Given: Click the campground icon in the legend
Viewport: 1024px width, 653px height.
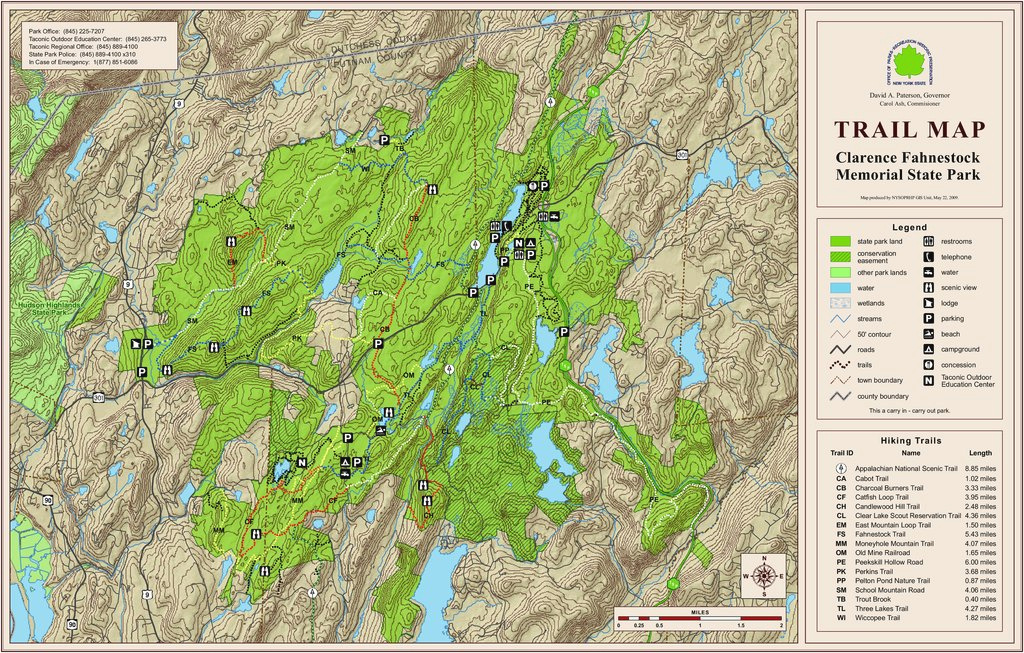Looking at the screenshot, I should (x=929, y=349).
